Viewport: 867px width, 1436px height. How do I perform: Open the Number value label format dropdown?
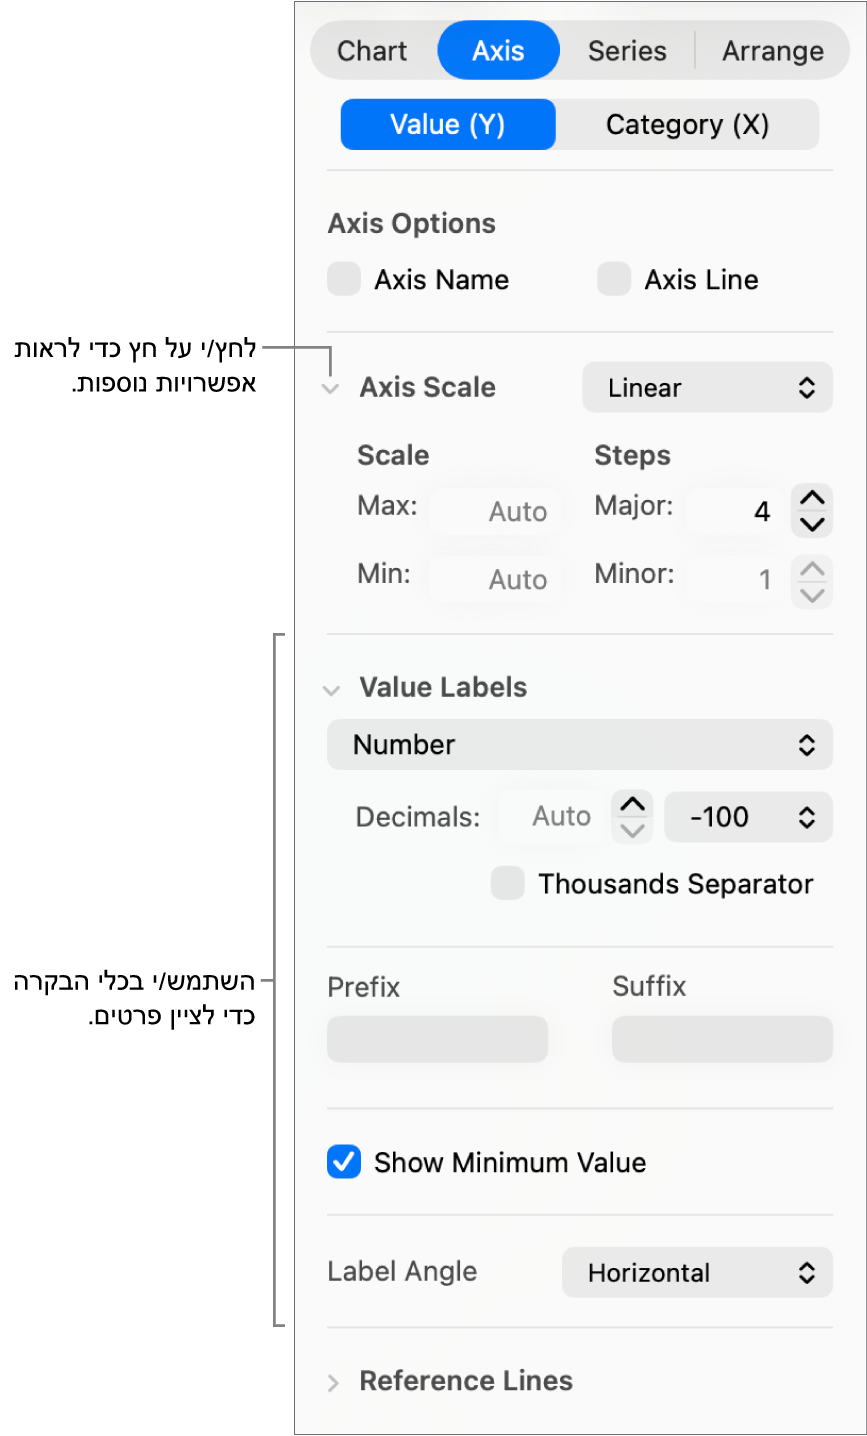pyautogui.click(x=580, y=744)
